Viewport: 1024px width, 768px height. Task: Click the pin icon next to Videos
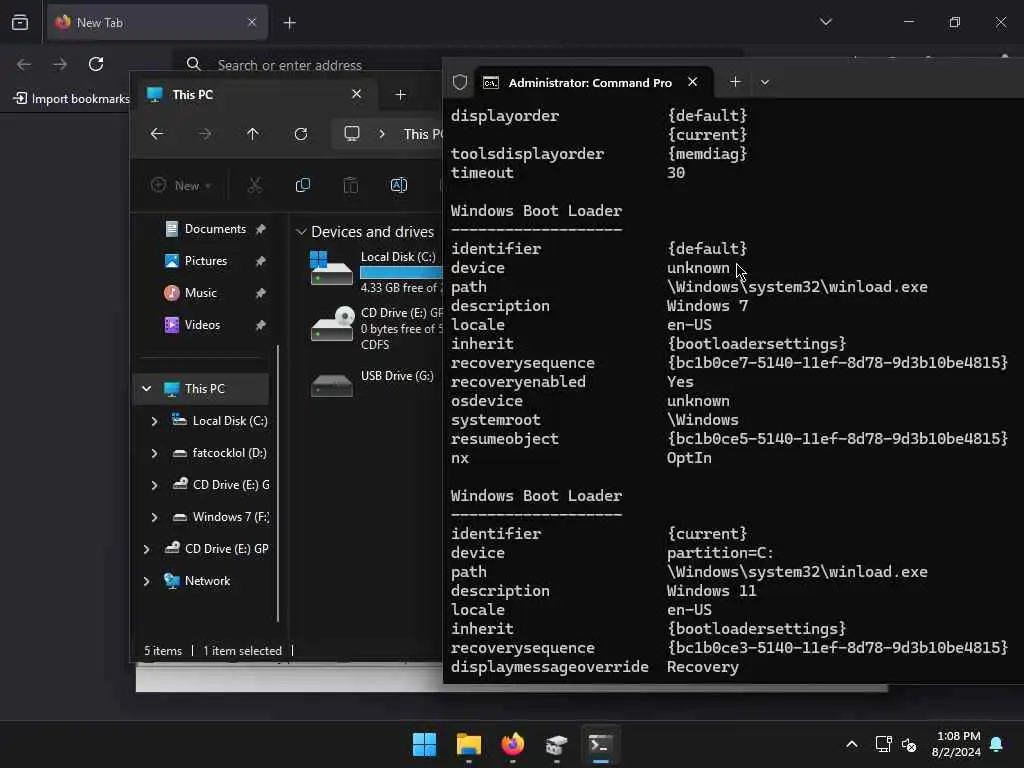point(261,325)
